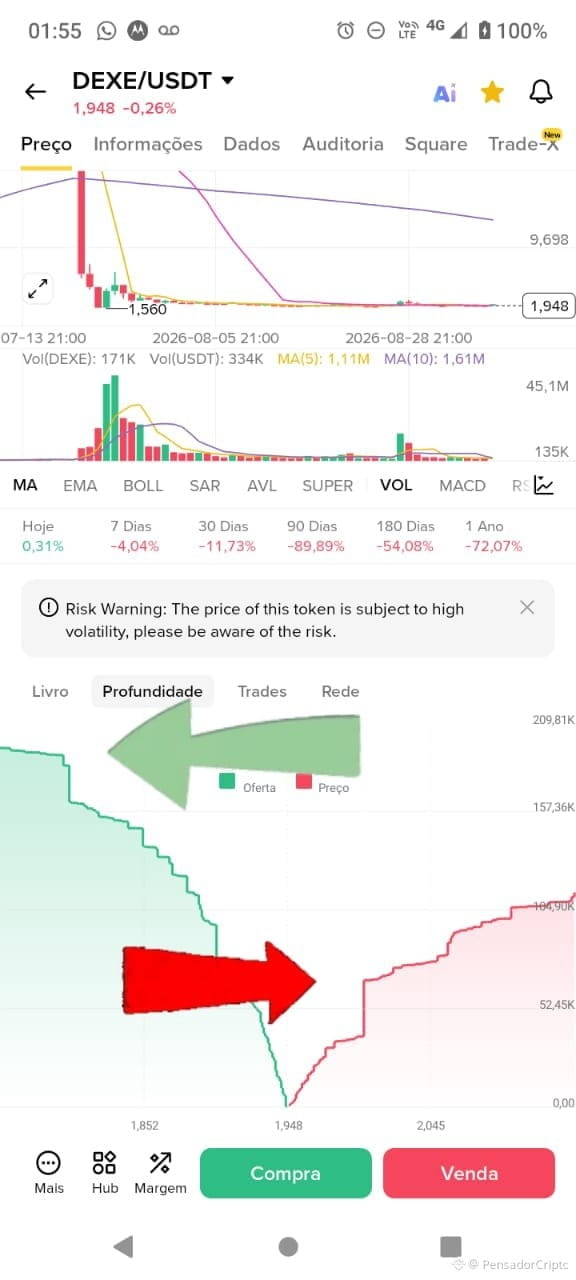
Task: Open the AI assistant icon
Action: [x=444, y=93]
